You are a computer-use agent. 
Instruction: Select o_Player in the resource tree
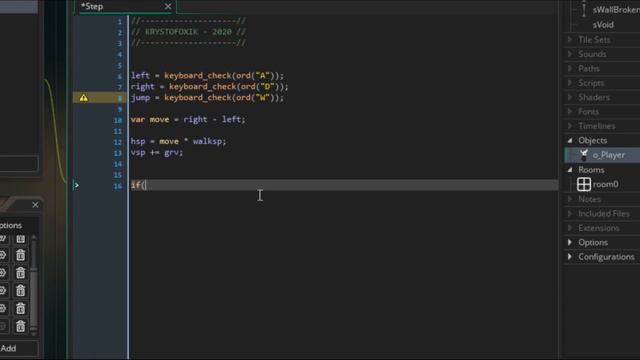(608, 155)
